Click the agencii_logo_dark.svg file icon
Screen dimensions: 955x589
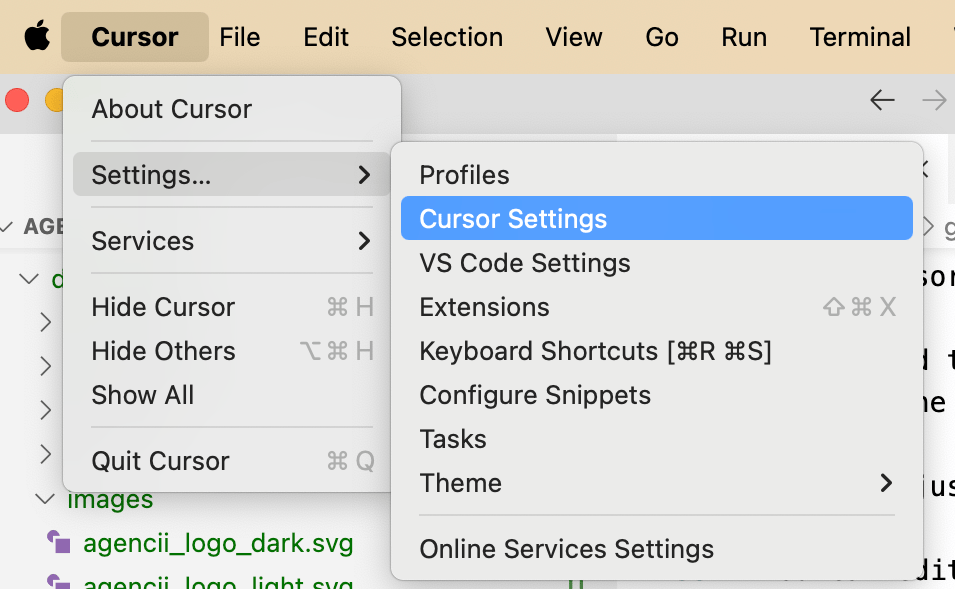59,542
